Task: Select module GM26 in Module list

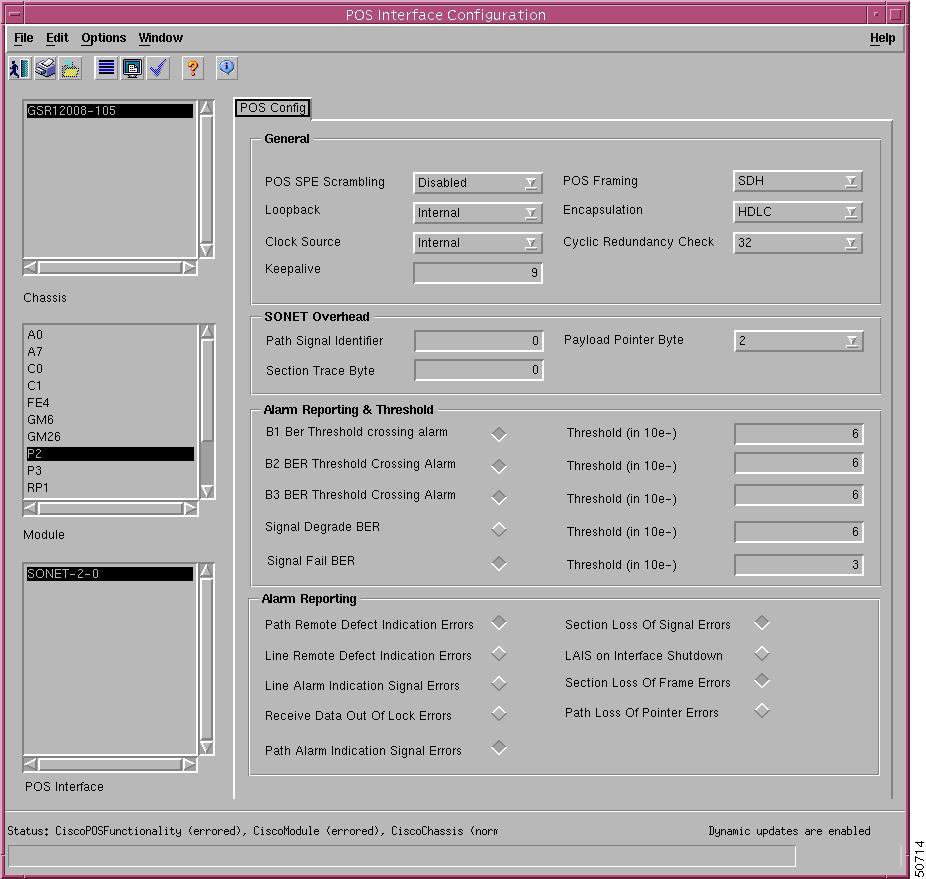Action: pyautogui.click(x=110, y=437)
